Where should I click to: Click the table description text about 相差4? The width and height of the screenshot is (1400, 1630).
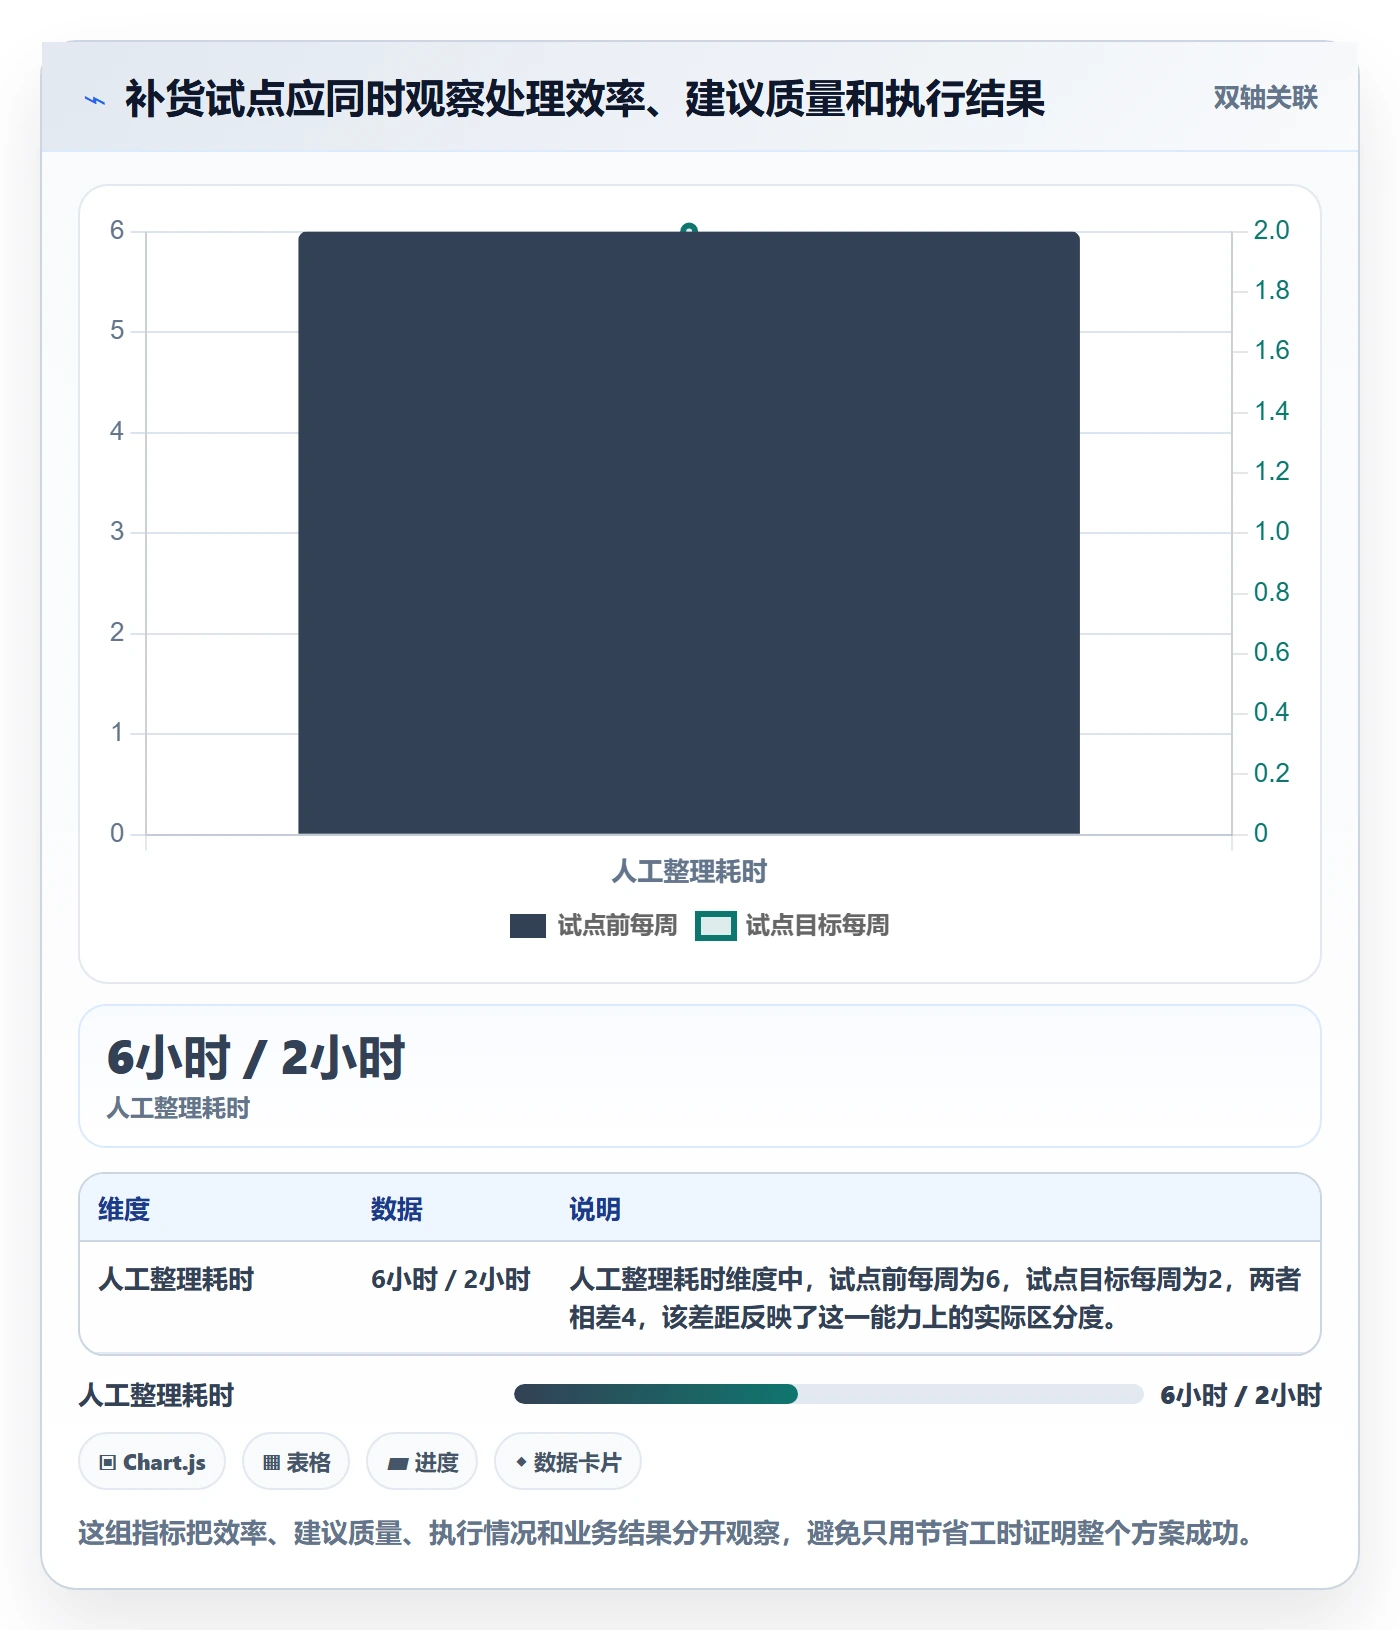click(935, 1298)
